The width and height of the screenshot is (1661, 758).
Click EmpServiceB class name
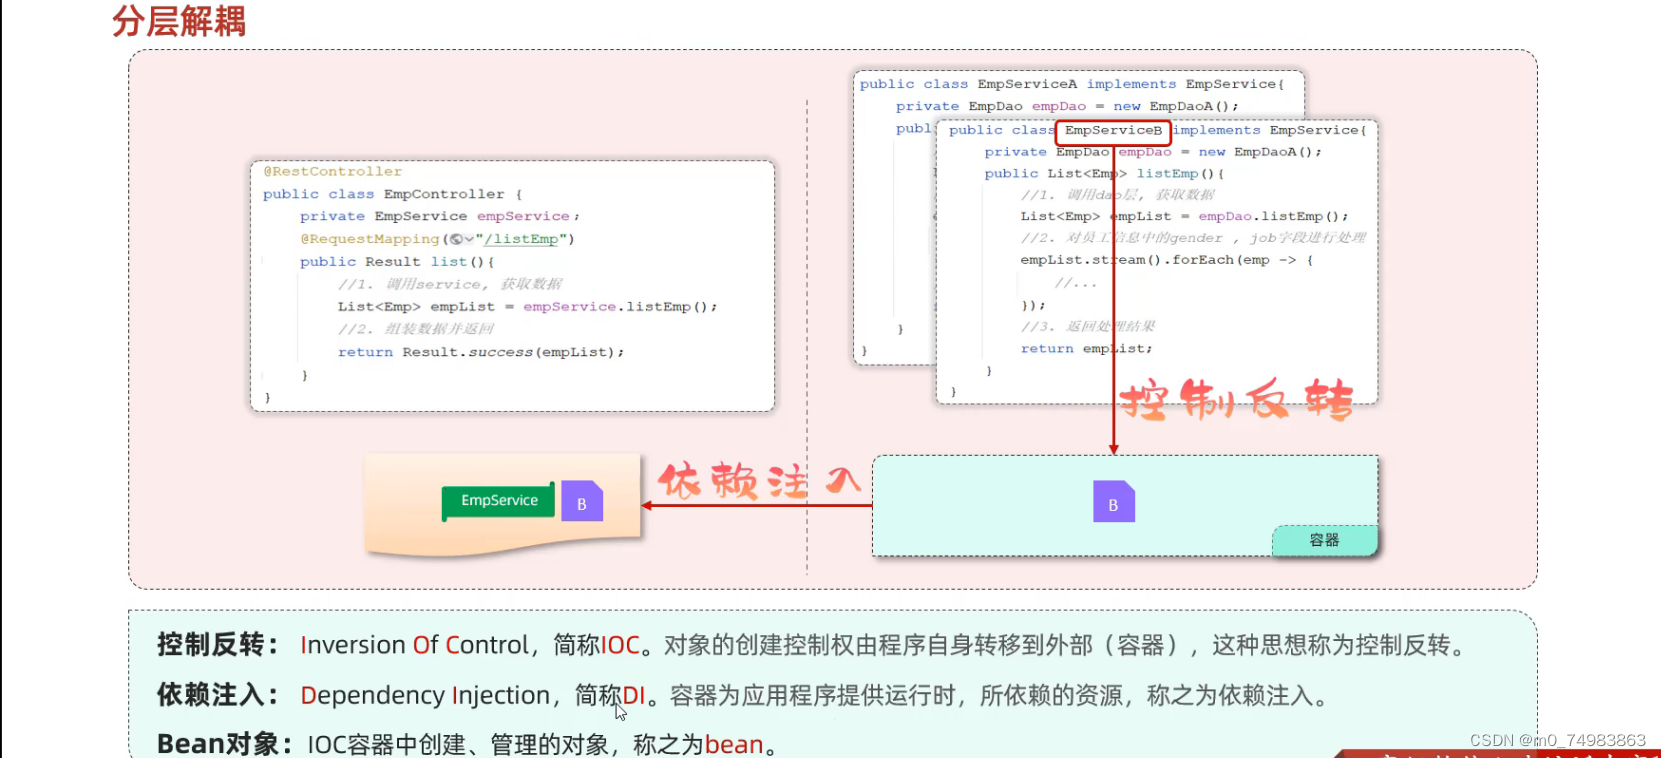(1113, 130)
